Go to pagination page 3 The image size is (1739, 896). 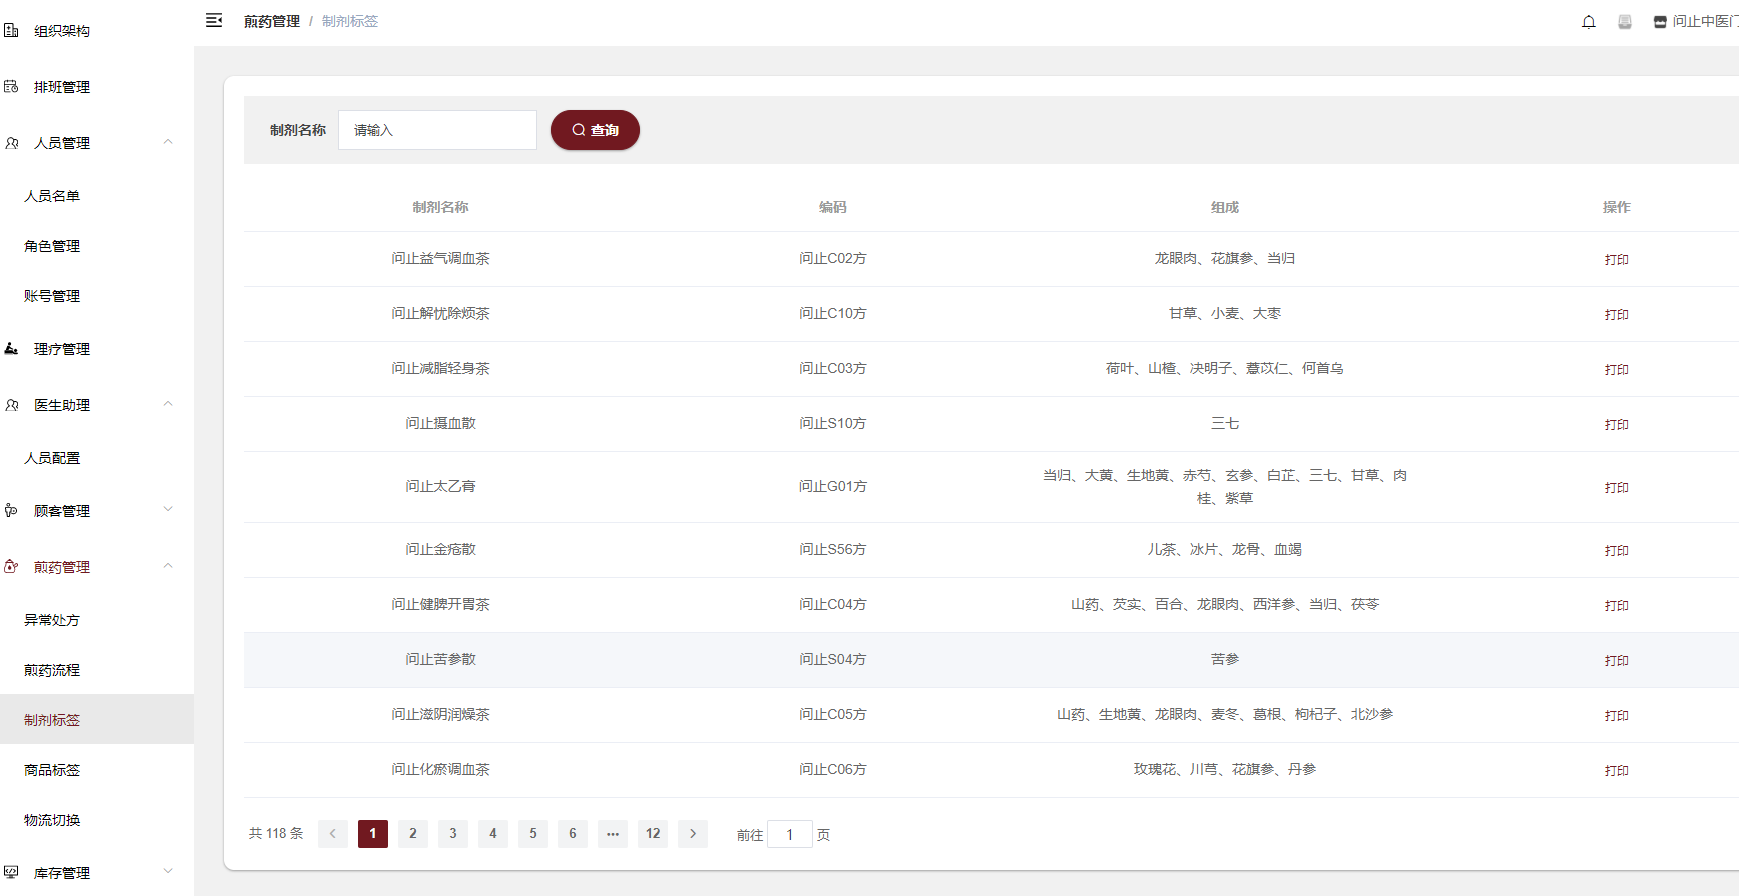point(453,833)
